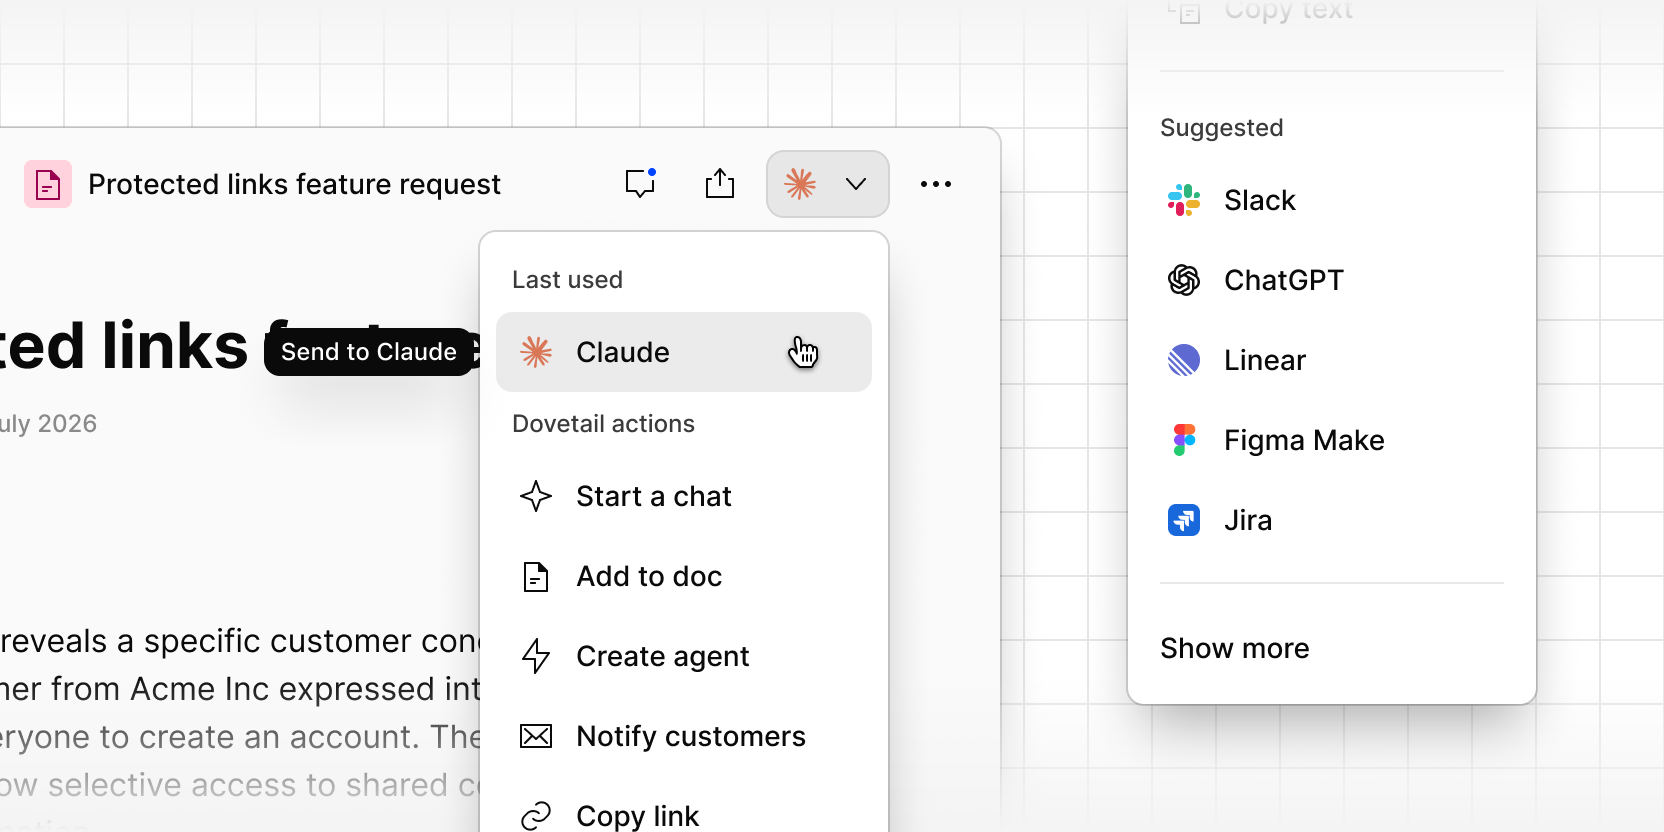This screenshot has width=1664, height=832.
Task: Select Jira in Suggested list
Action: [x=1332, y=520]
